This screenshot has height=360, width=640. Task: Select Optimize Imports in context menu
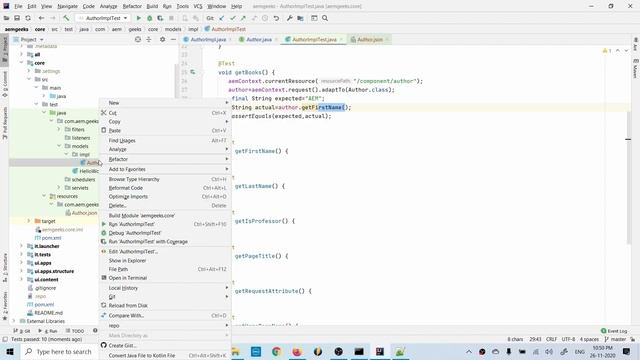[165, 197]
